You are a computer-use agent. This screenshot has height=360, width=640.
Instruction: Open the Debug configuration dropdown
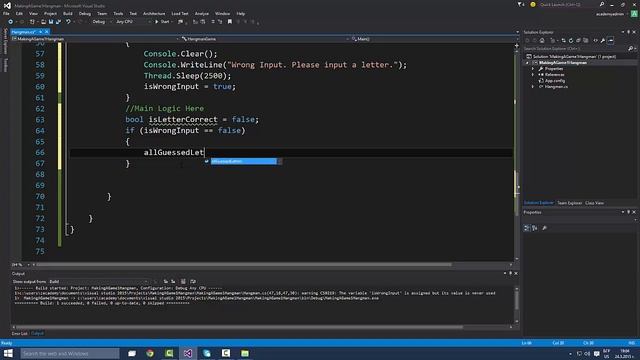coord(101,22)
